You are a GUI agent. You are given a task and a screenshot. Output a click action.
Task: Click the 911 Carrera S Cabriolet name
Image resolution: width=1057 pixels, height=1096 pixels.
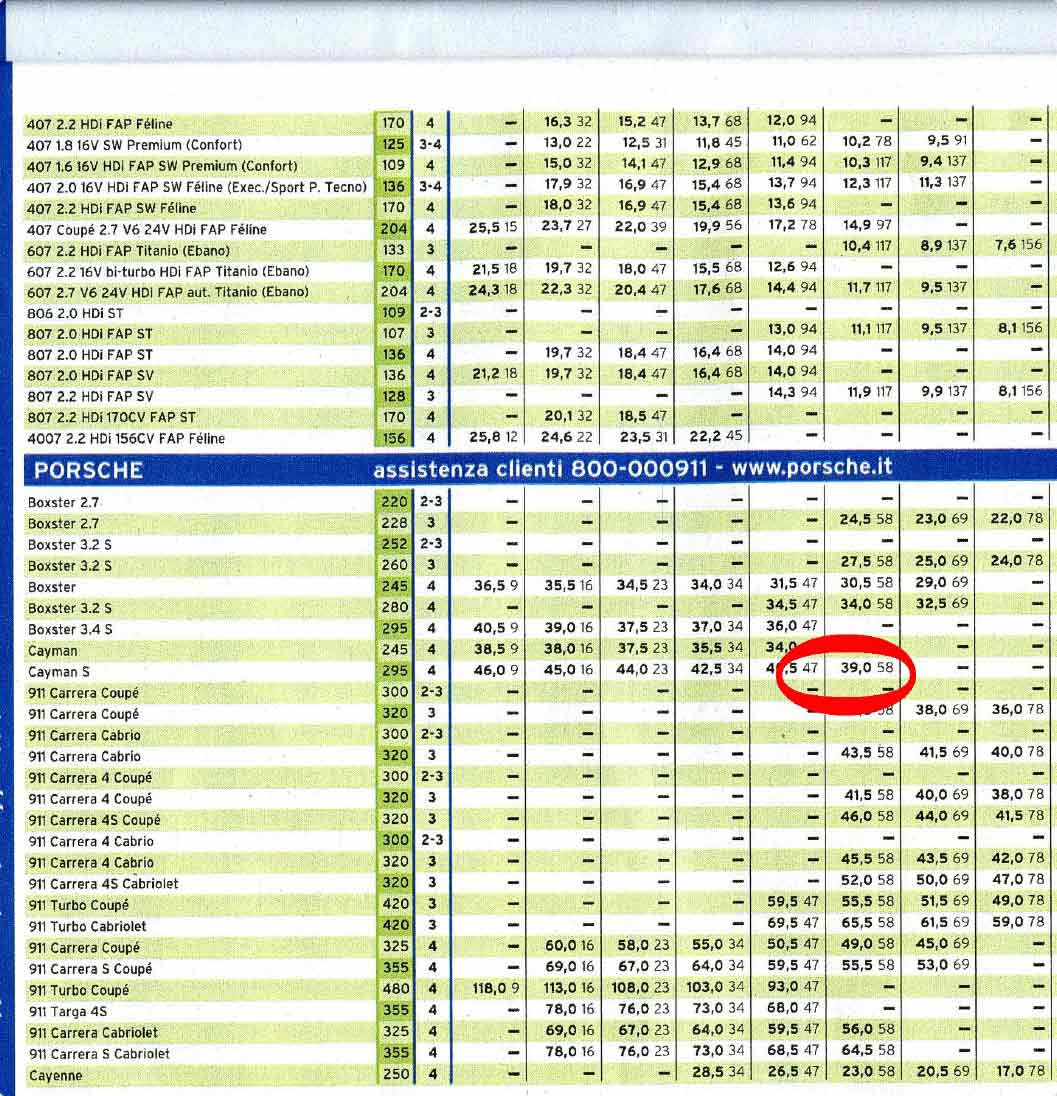pyautogui.click(x=99, y=1053)
